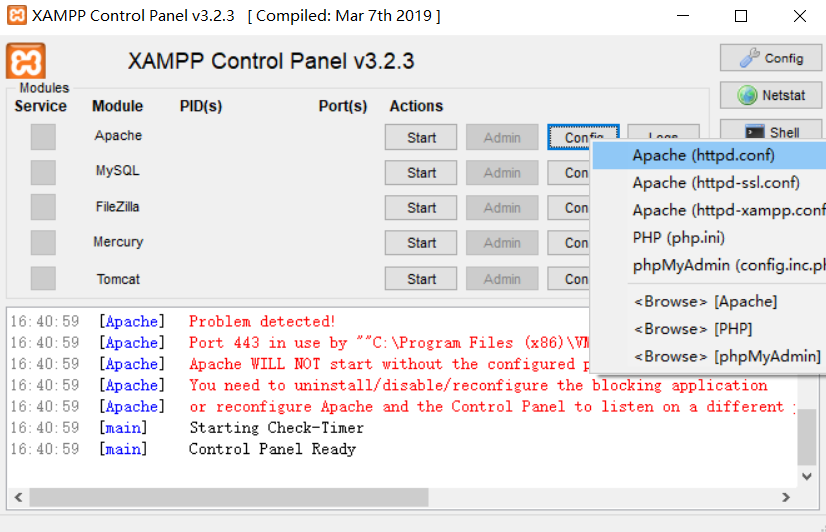The height and width of the screenshot is (532, 826).
Task: Open phpMyAdmin (config.inc.php) menu entry
Action: (x=709, y=265)
